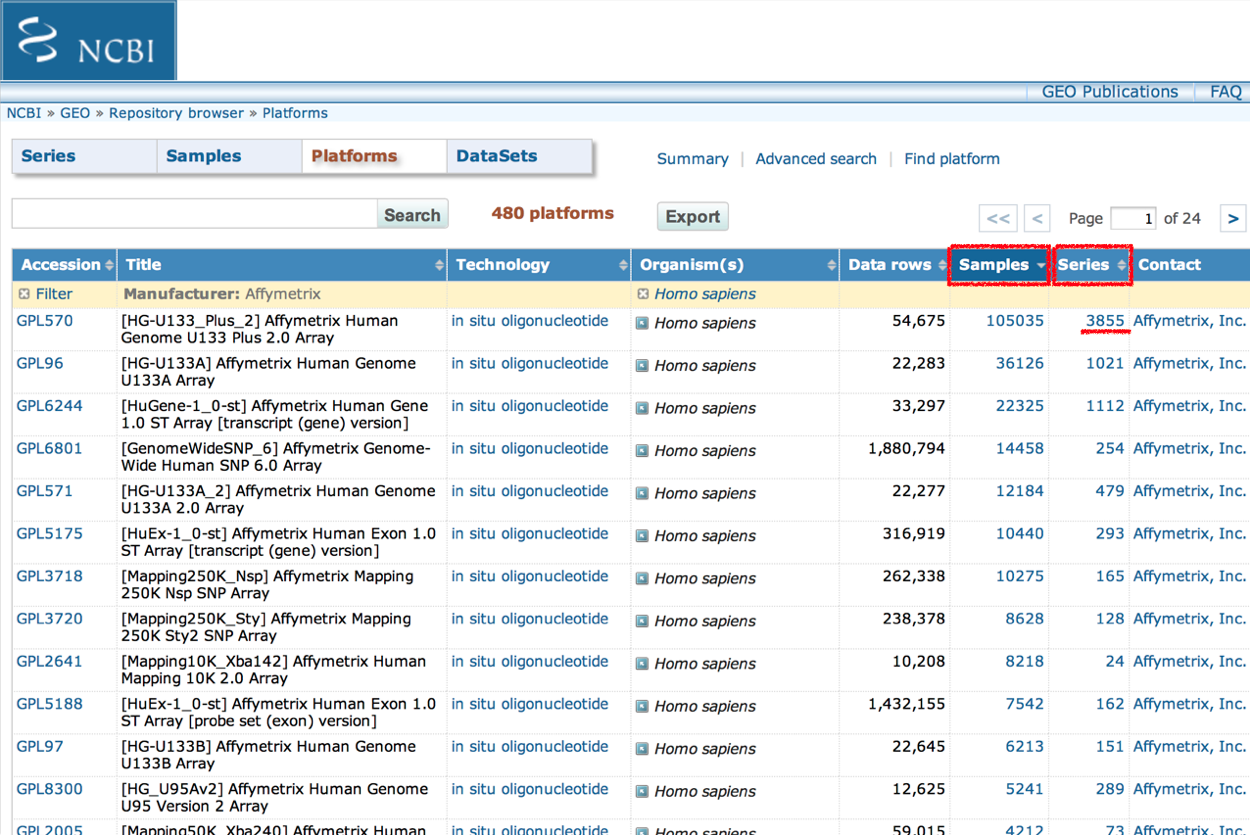Open Repository browser breadcrumb
1250x835 pixels.
[176, 113]
